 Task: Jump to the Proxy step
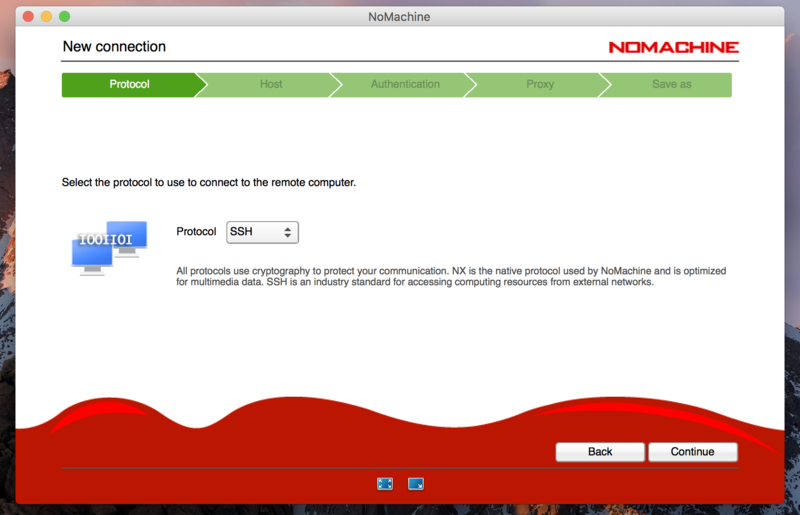point(540,84)
